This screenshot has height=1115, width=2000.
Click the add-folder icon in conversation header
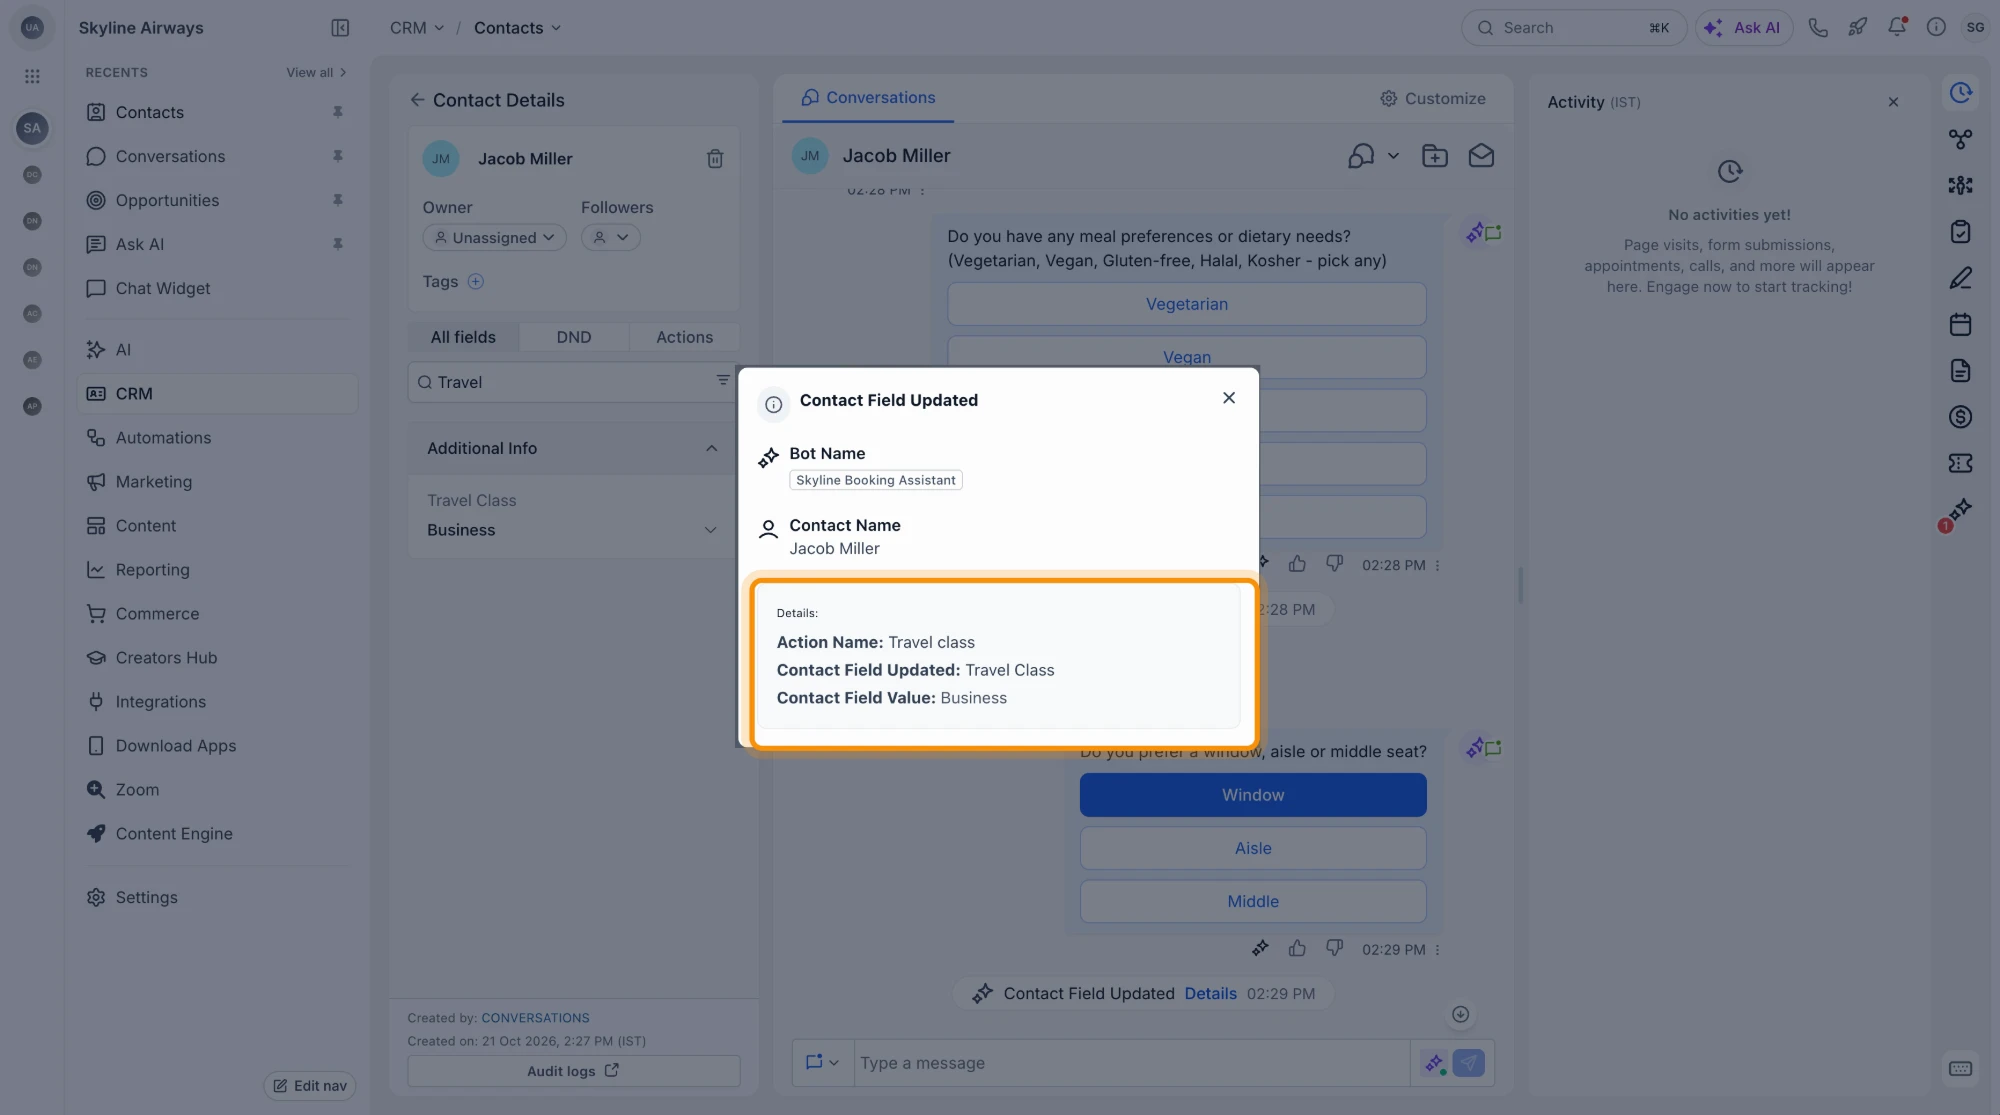1435,156
